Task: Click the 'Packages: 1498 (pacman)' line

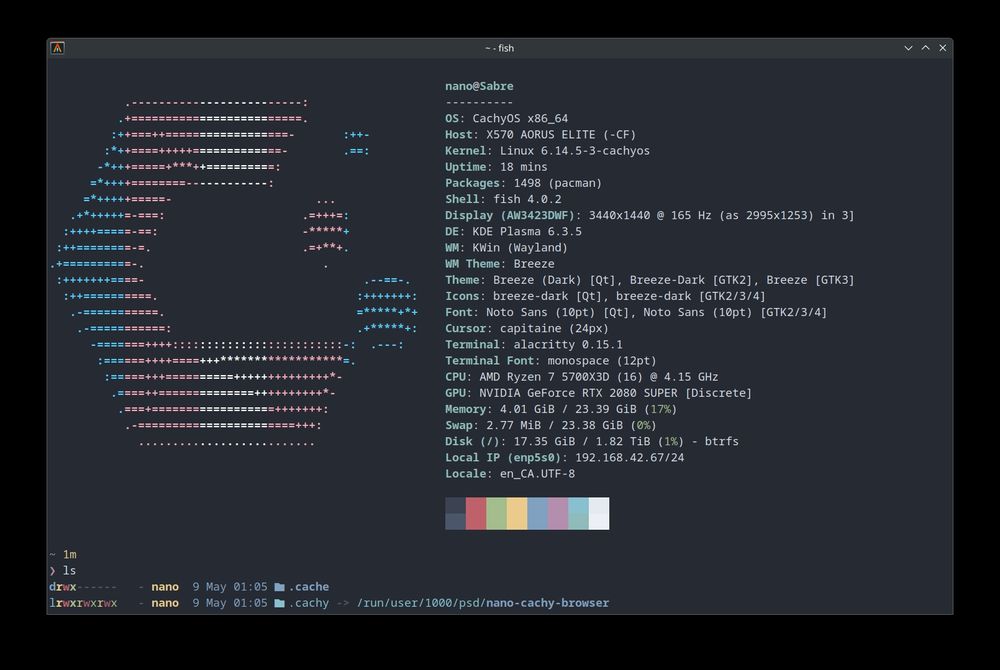Action: pyautogui.click(x=524, y=183)
